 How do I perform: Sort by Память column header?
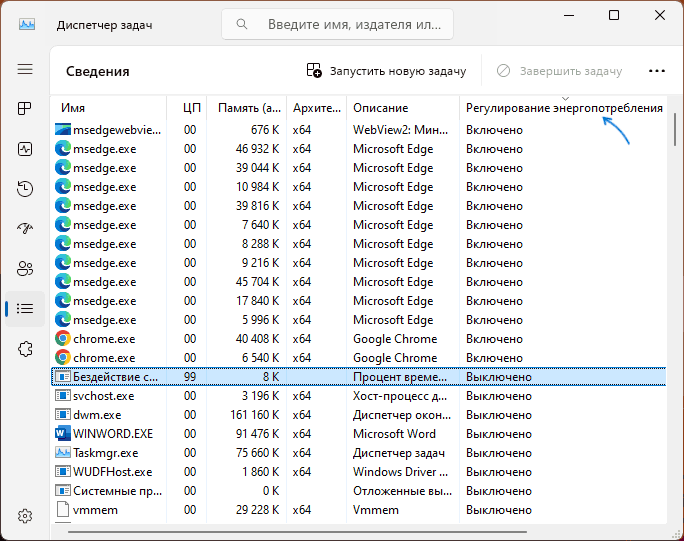coord(246,108)
